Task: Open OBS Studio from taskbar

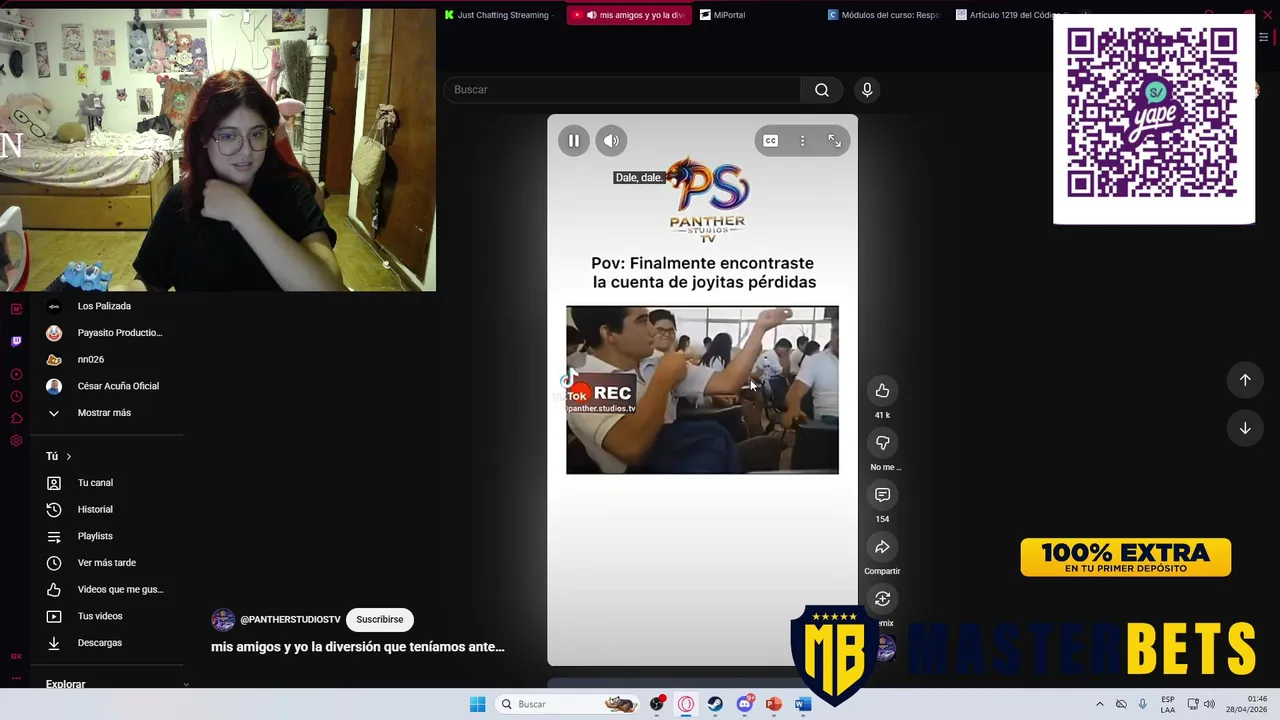Action: 657,704
